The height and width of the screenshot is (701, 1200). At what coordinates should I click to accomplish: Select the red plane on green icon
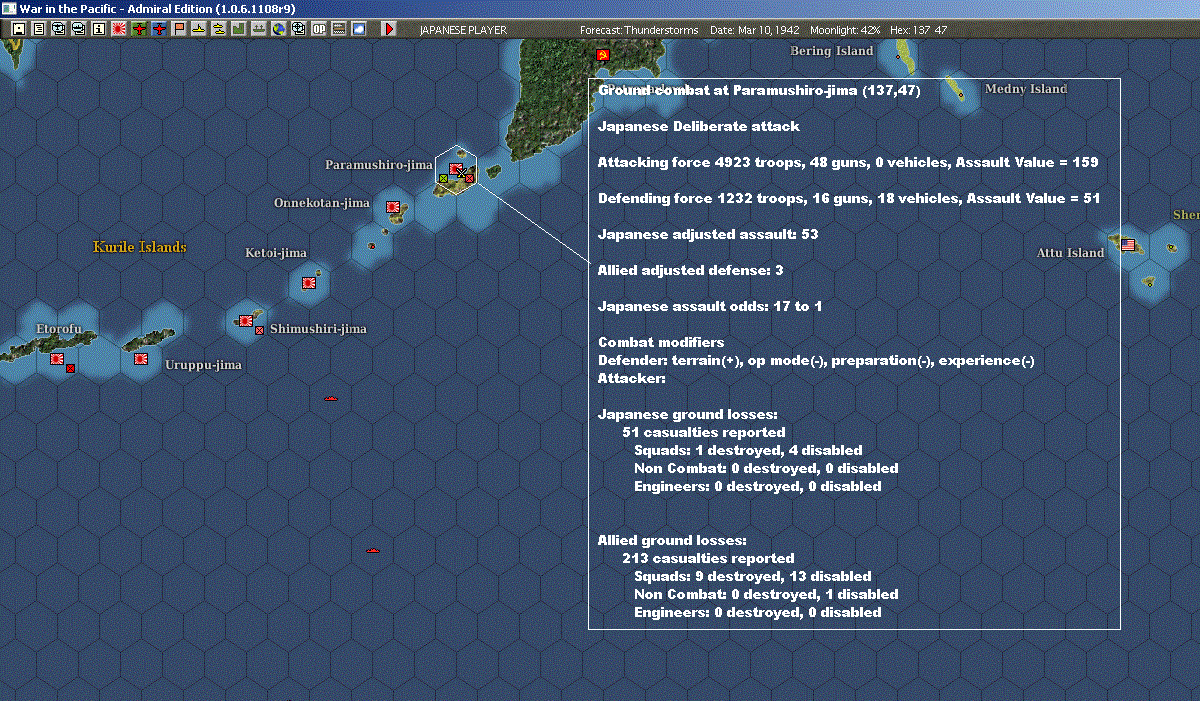click(139, 29)
